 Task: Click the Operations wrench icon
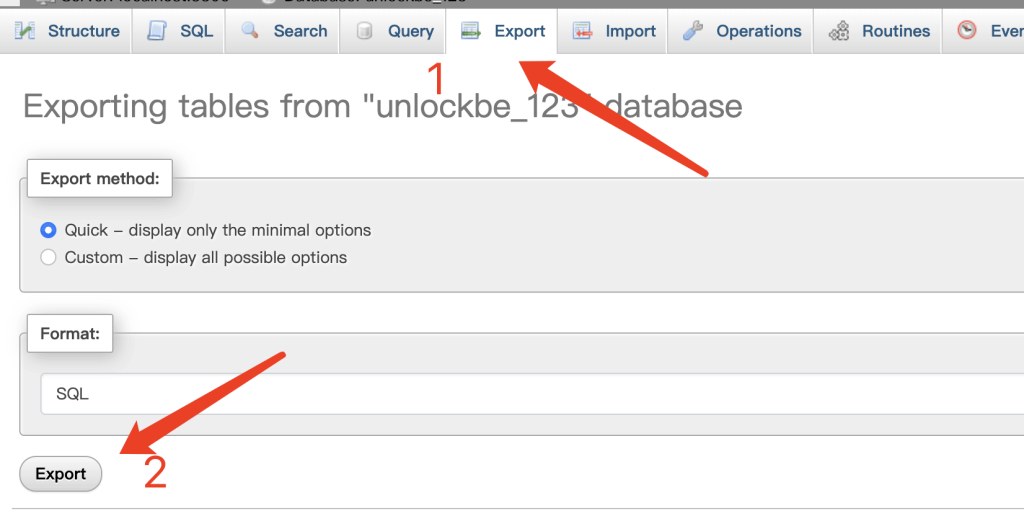tap(693, 31)
